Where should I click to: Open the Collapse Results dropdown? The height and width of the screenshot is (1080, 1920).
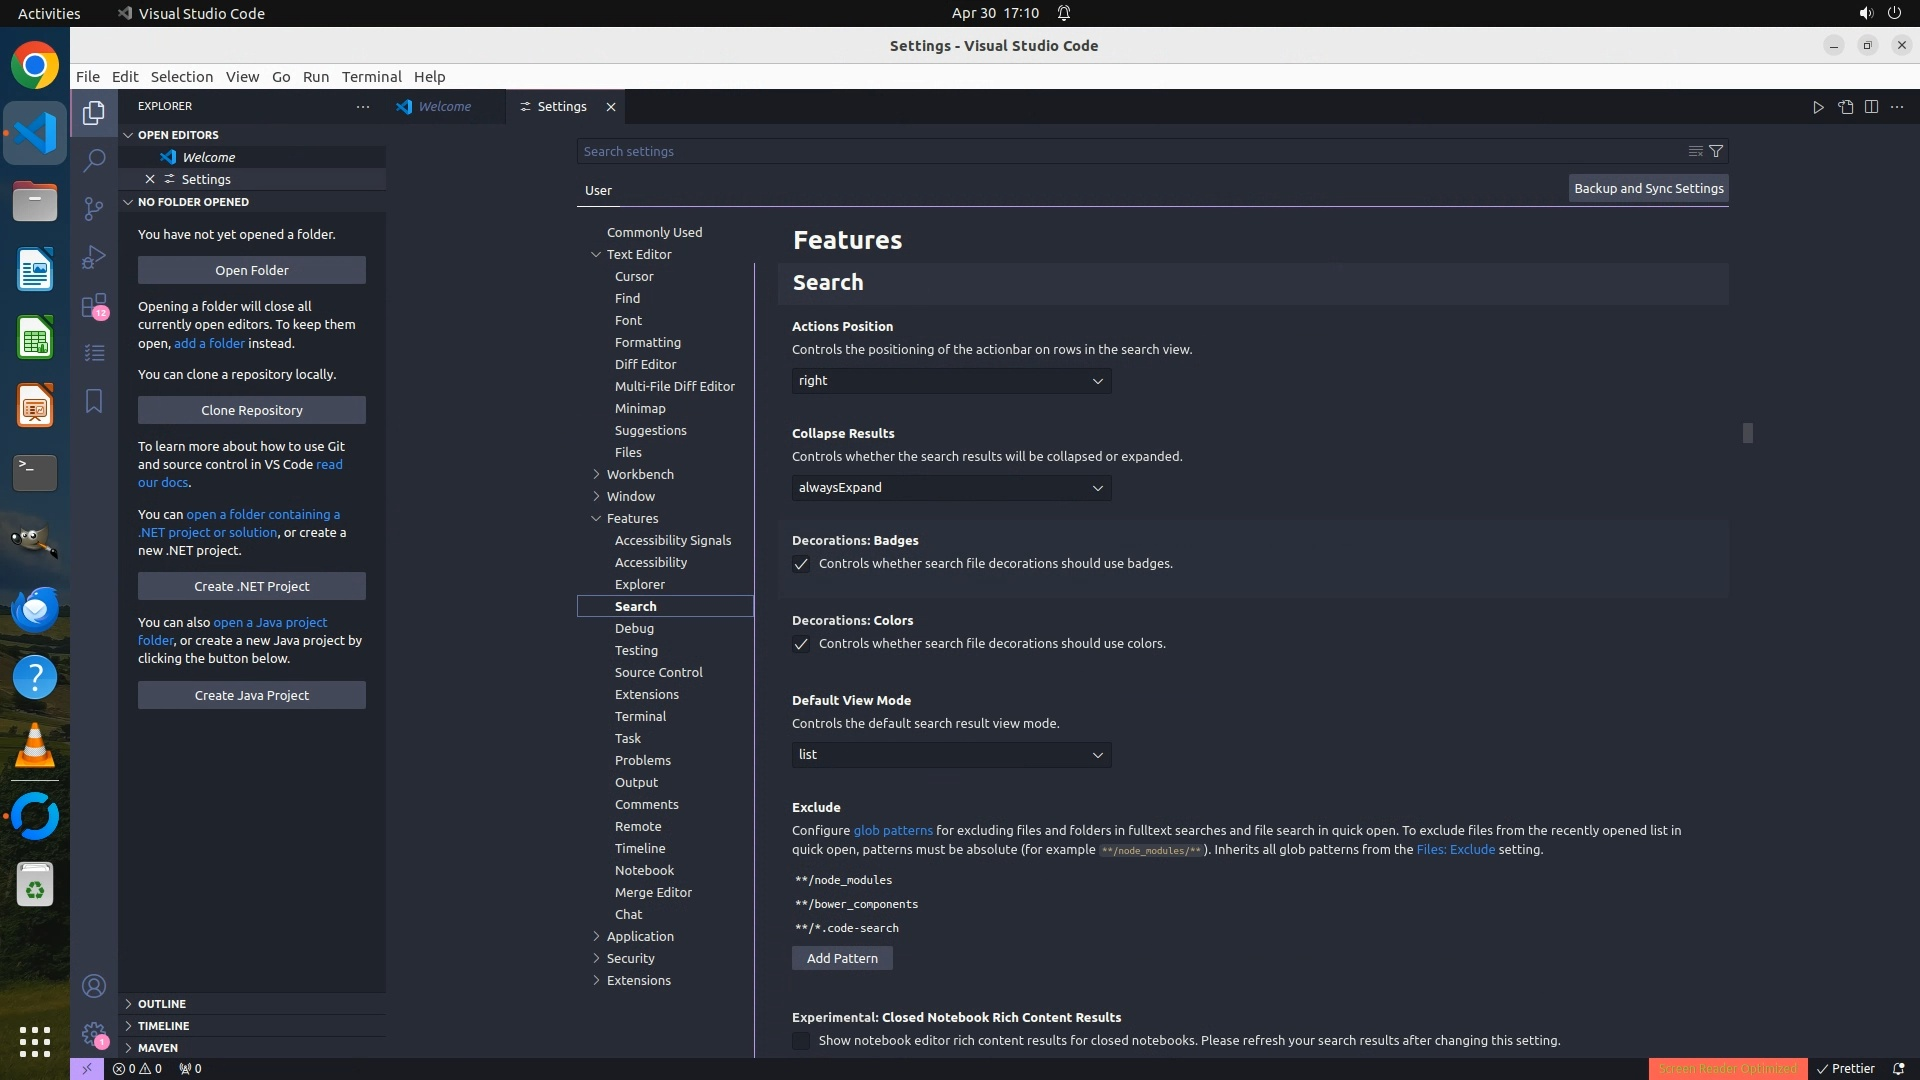pos(951,488)
